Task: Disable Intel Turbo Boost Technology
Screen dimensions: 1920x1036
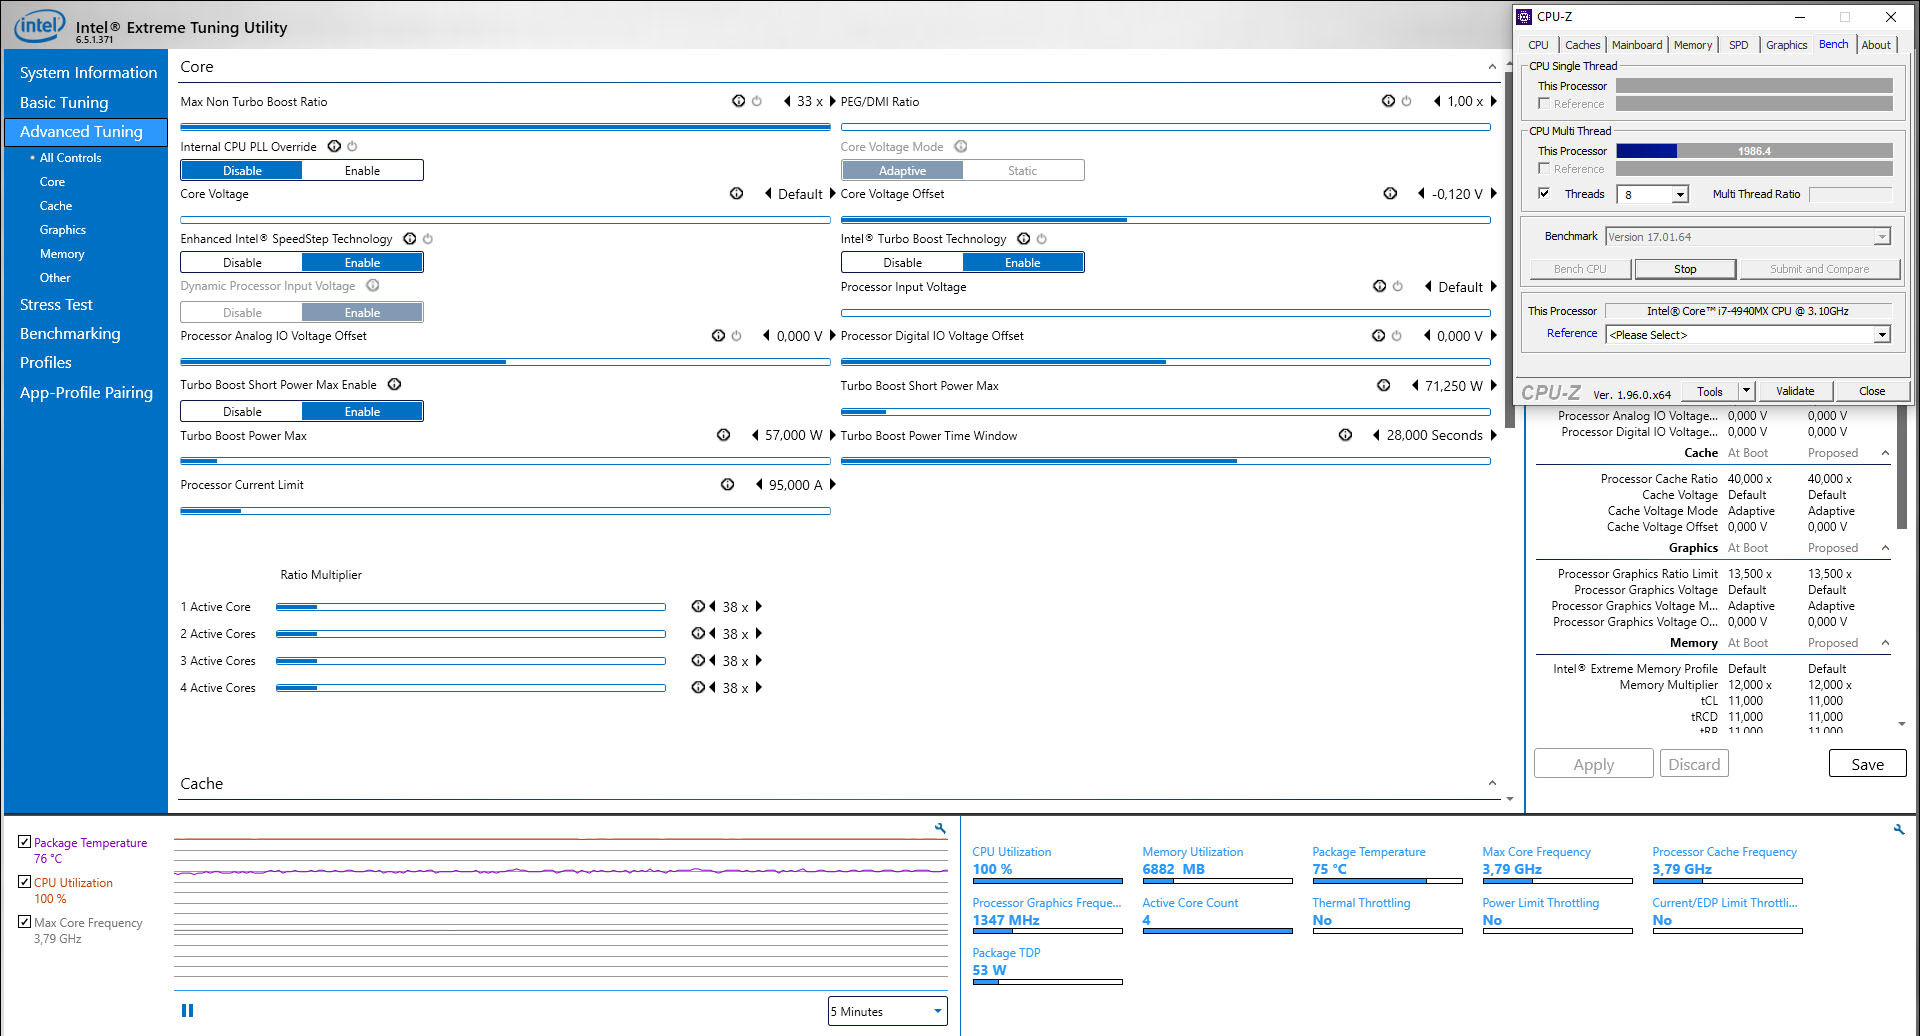Action: pos(902,263)
